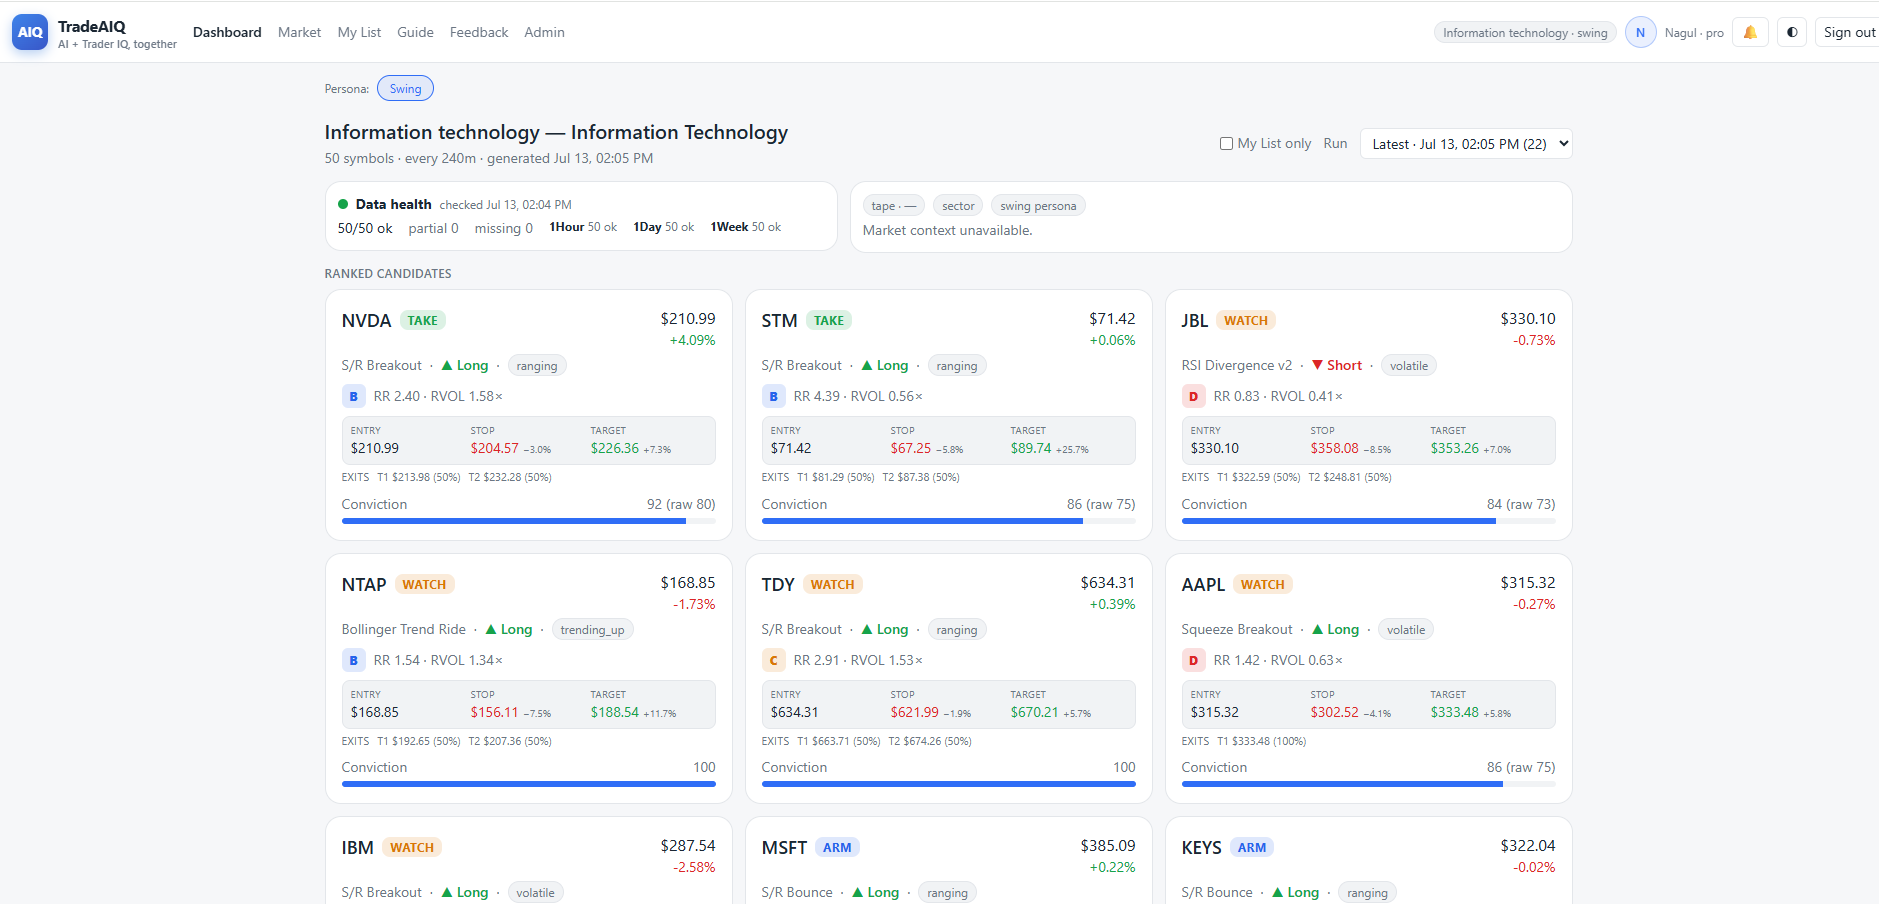The width and height of the screenshot is (1879, 904).
Task: Open Dashboard nav tab
Action: pos(227,32)
